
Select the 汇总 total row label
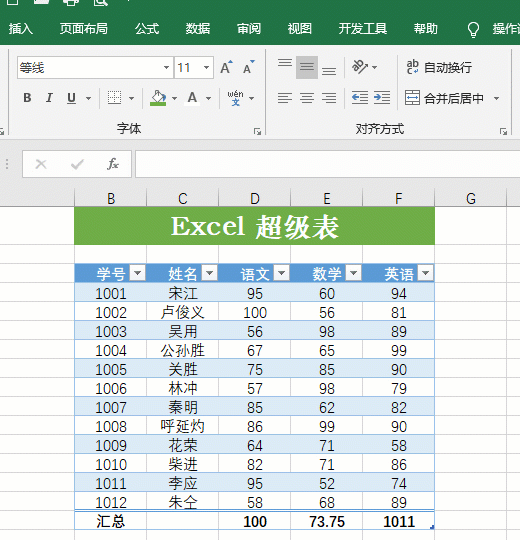tap(111, 521)
